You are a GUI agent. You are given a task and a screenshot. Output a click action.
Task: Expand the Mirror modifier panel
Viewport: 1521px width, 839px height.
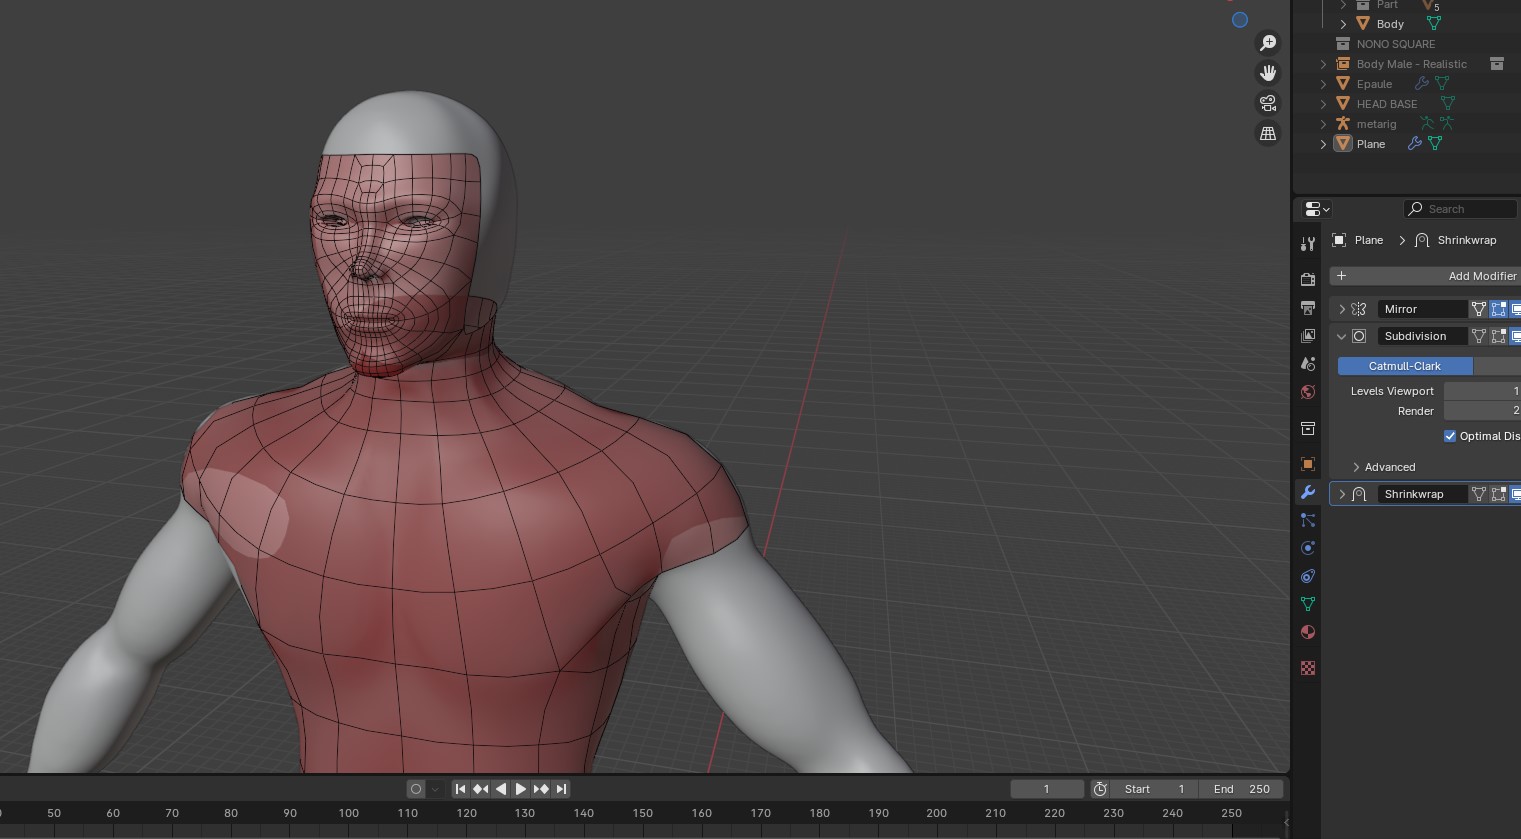pos(1342,309)
